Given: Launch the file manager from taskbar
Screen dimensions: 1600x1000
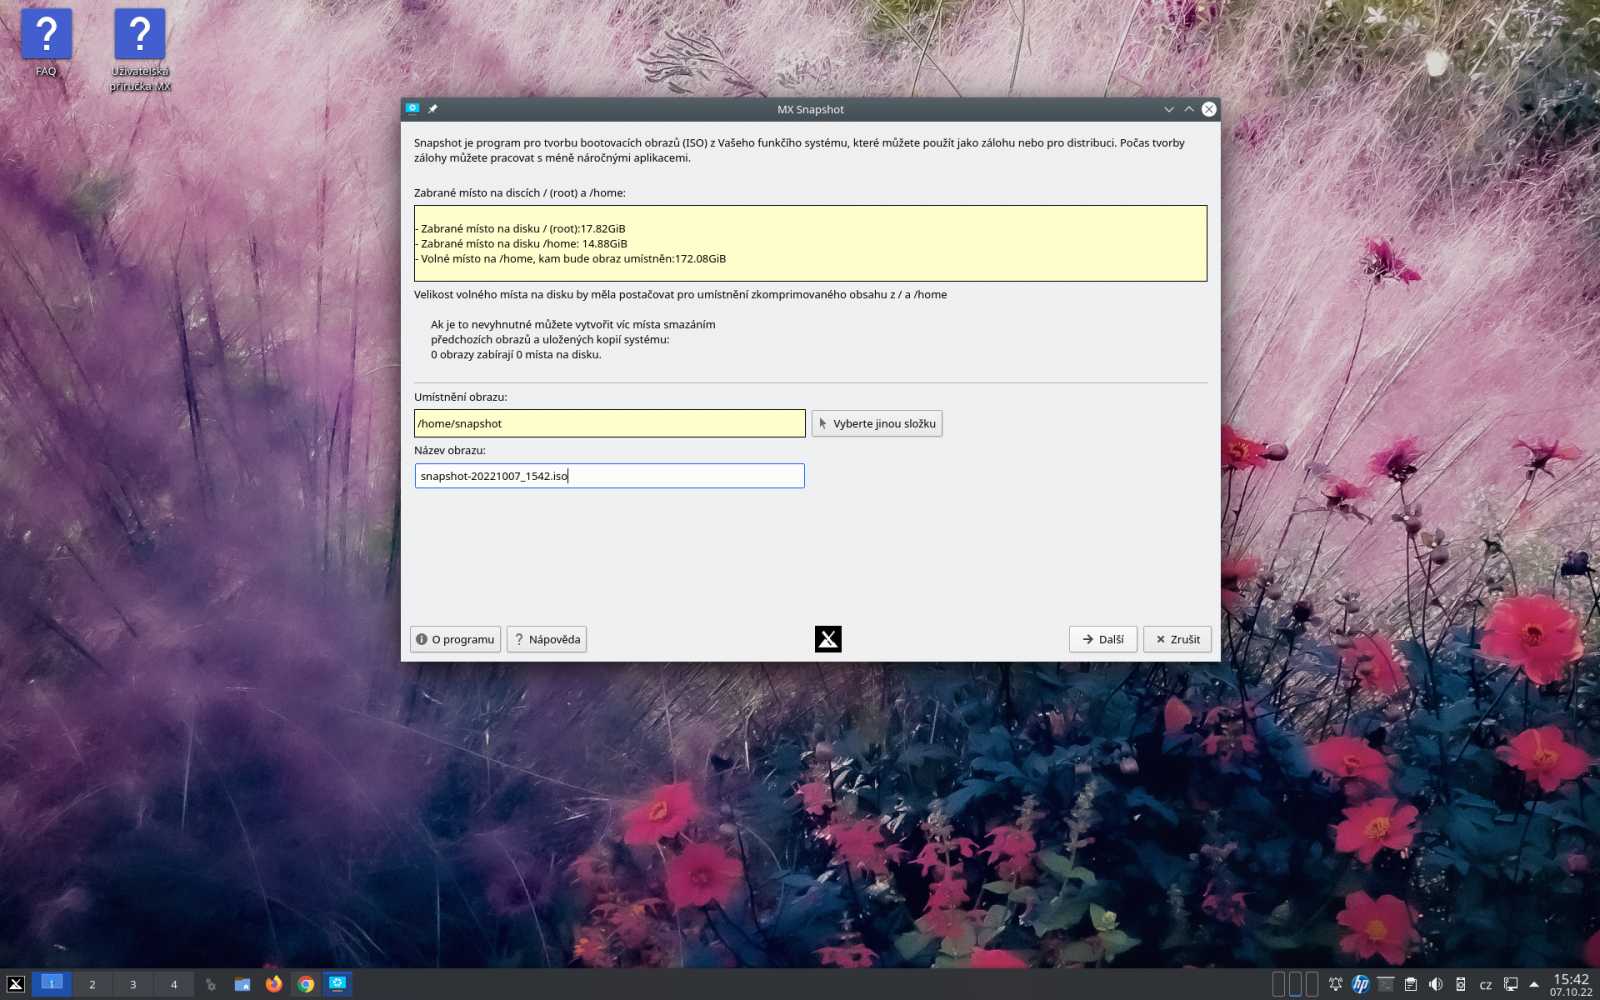Looking at the screenshot, I should [242, 984].
